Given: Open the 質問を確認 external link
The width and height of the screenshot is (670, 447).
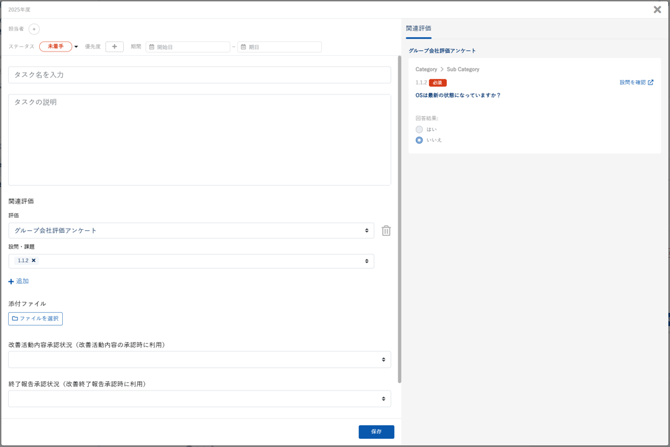Looking at the screenshot, I should point(636,83).
